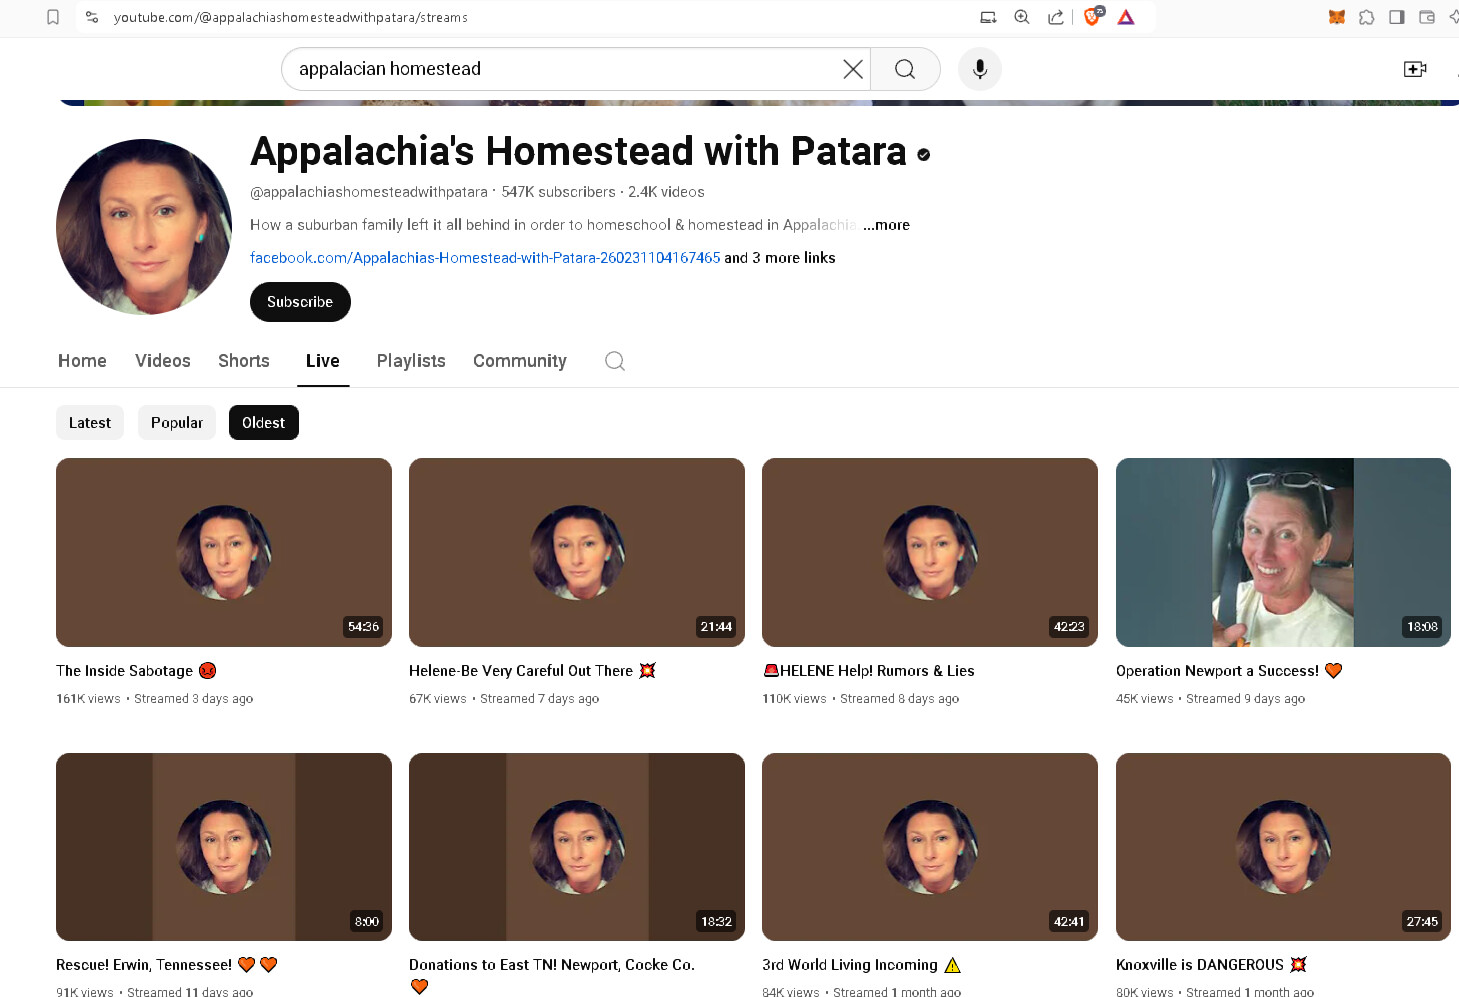Select the Live tab

(323, 361)
